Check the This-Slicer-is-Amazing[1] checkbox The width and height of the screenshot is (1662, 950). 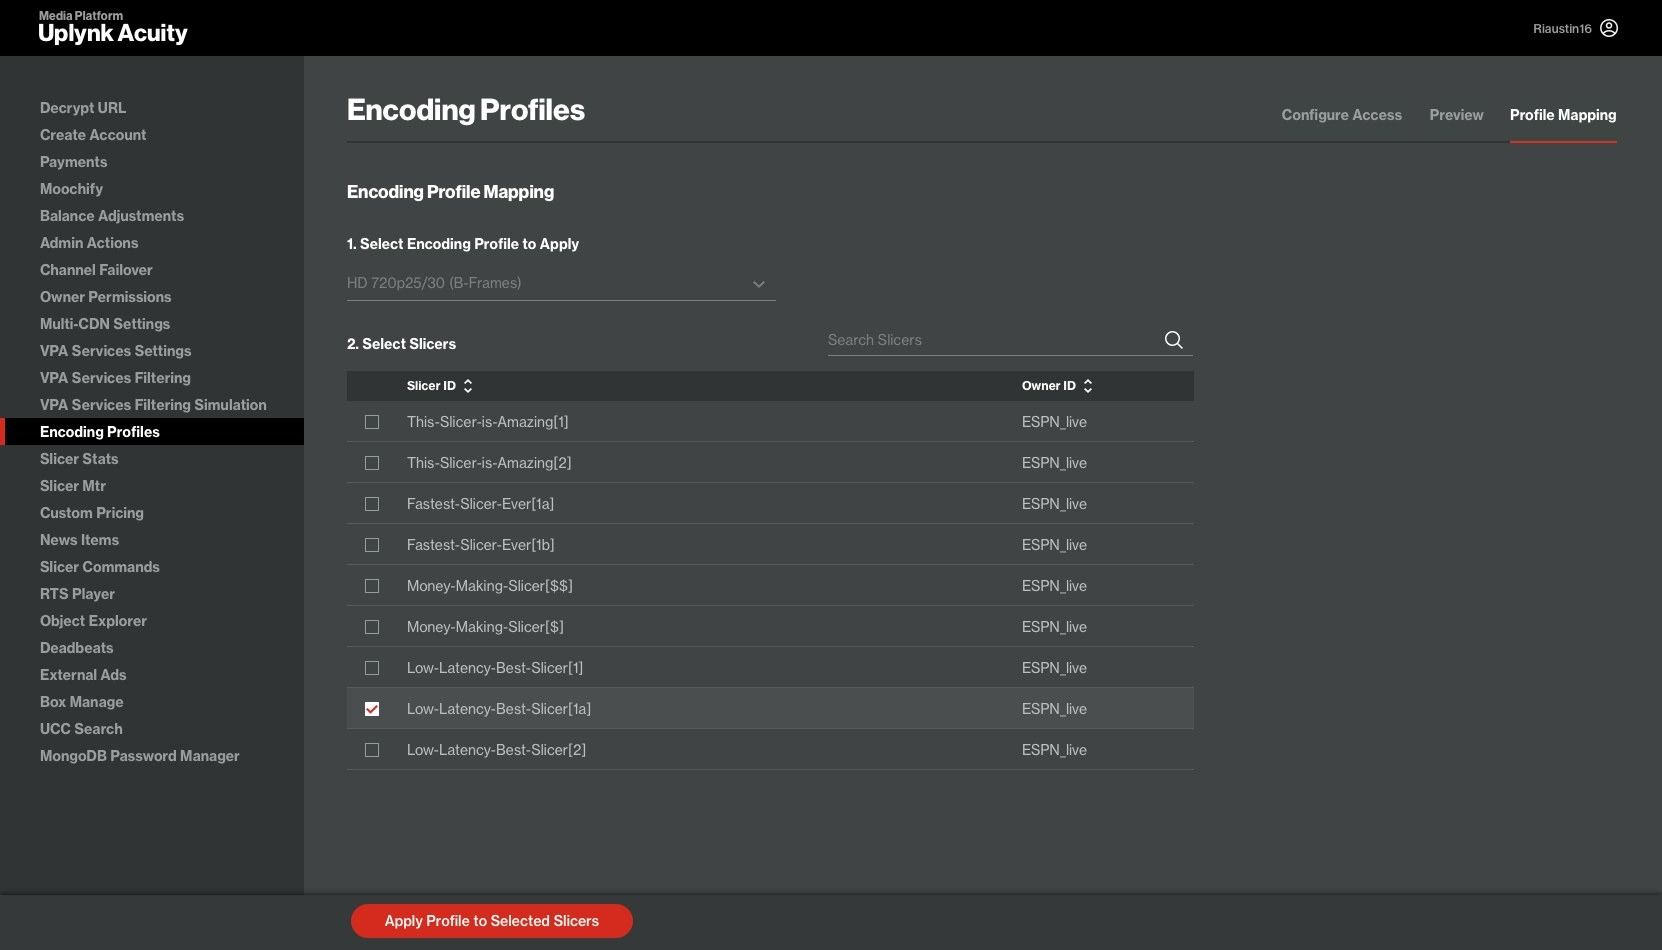[x=372, y=422]
